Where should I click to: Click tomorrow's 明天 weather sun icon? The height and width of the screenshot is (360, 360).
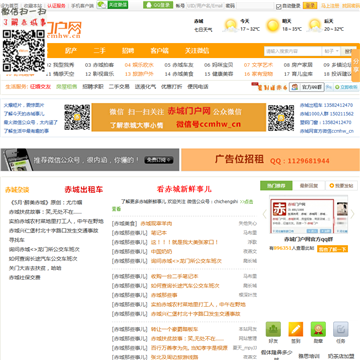(273, 25)
